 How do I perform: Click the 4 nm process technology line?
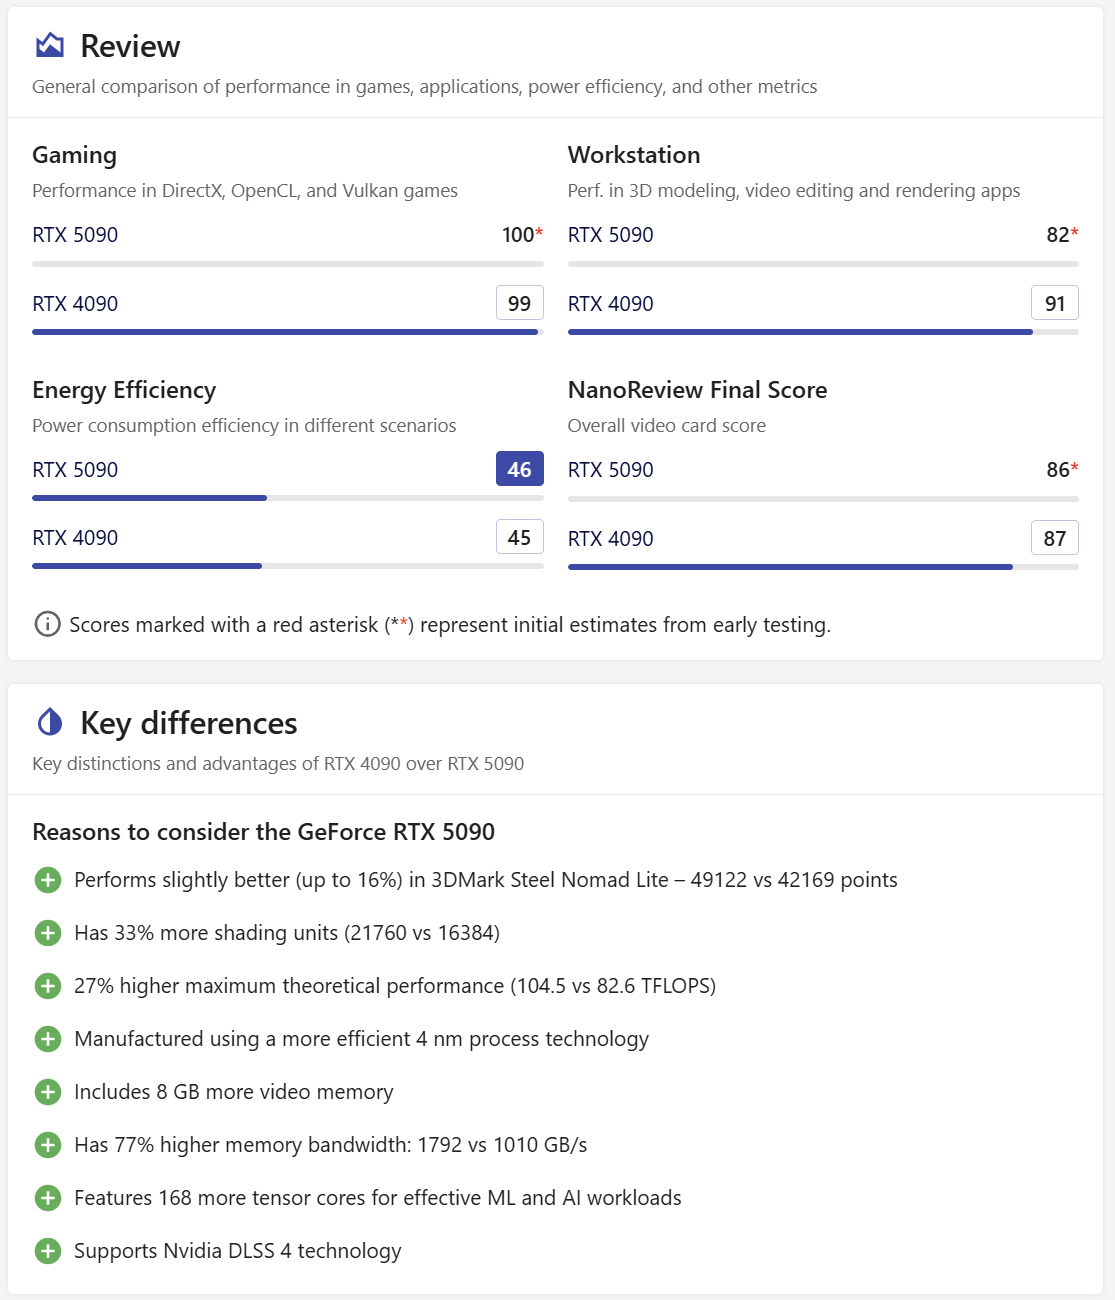[x=362, y=1039]
